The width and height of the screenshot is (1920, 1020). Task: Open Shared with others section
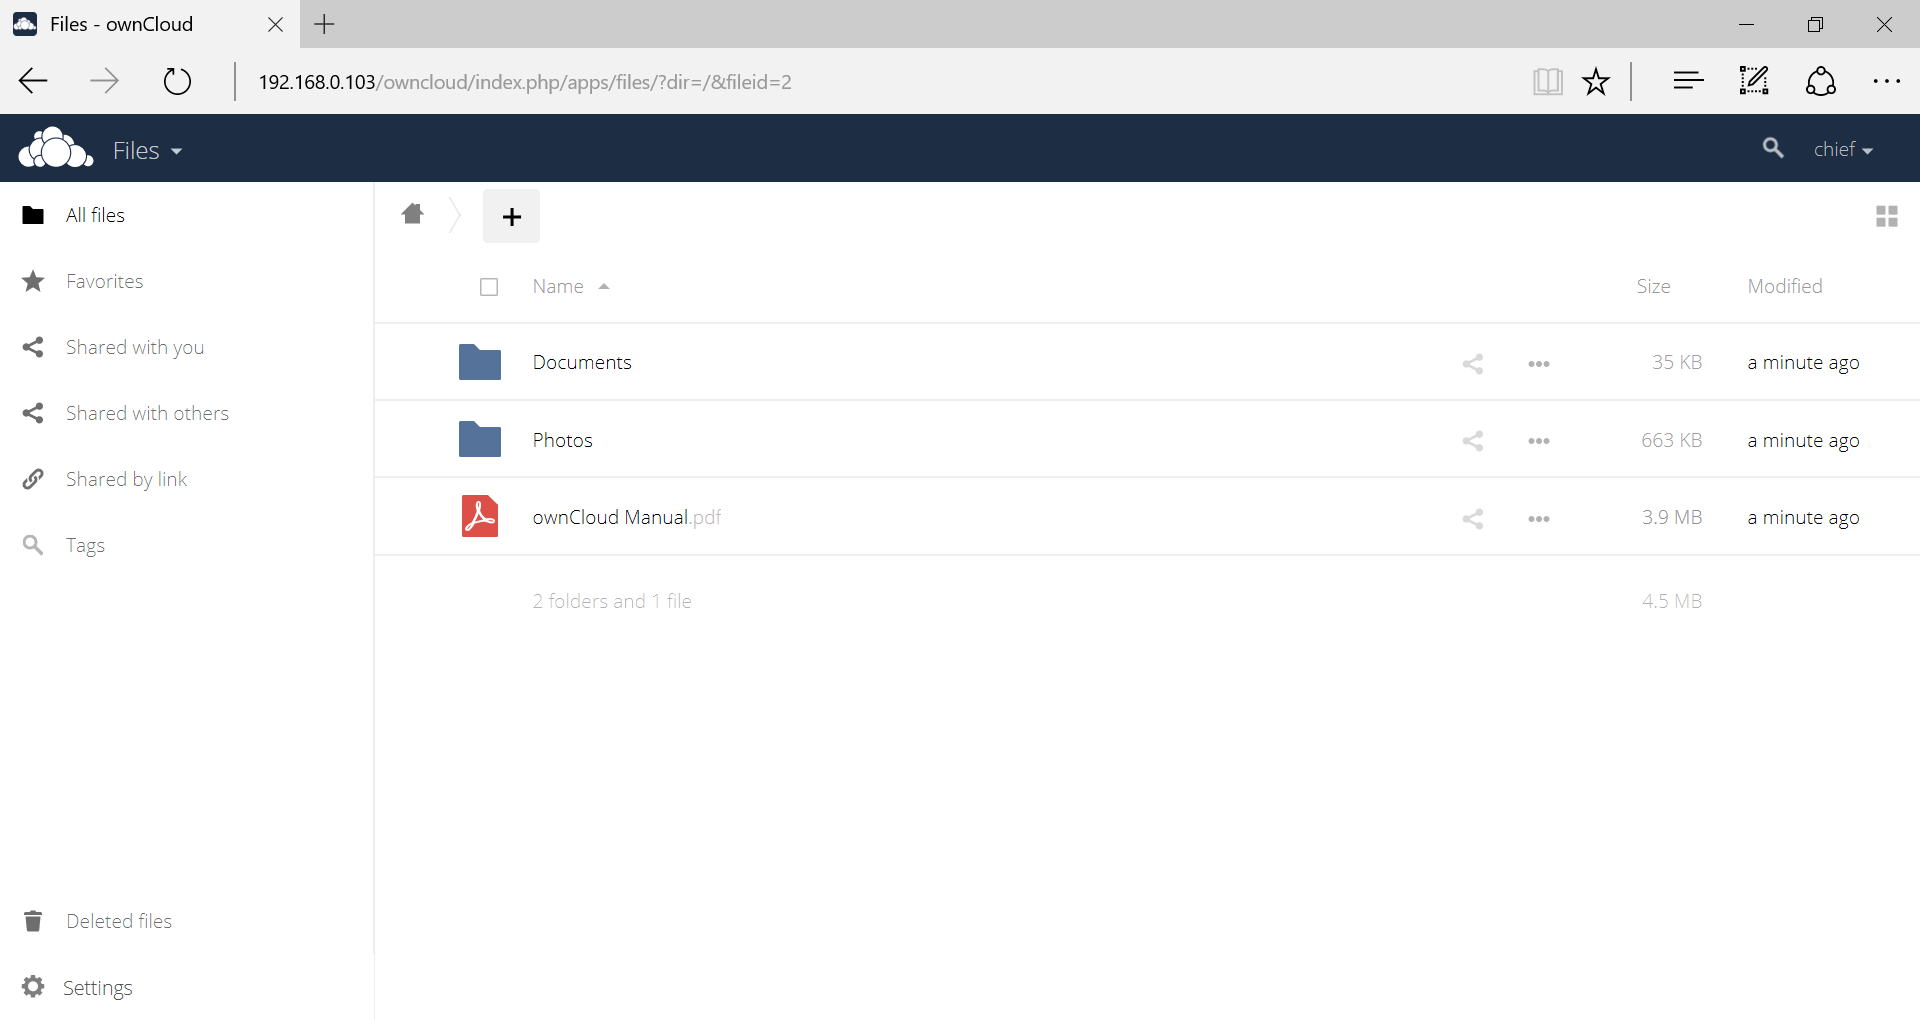[147, 412]
